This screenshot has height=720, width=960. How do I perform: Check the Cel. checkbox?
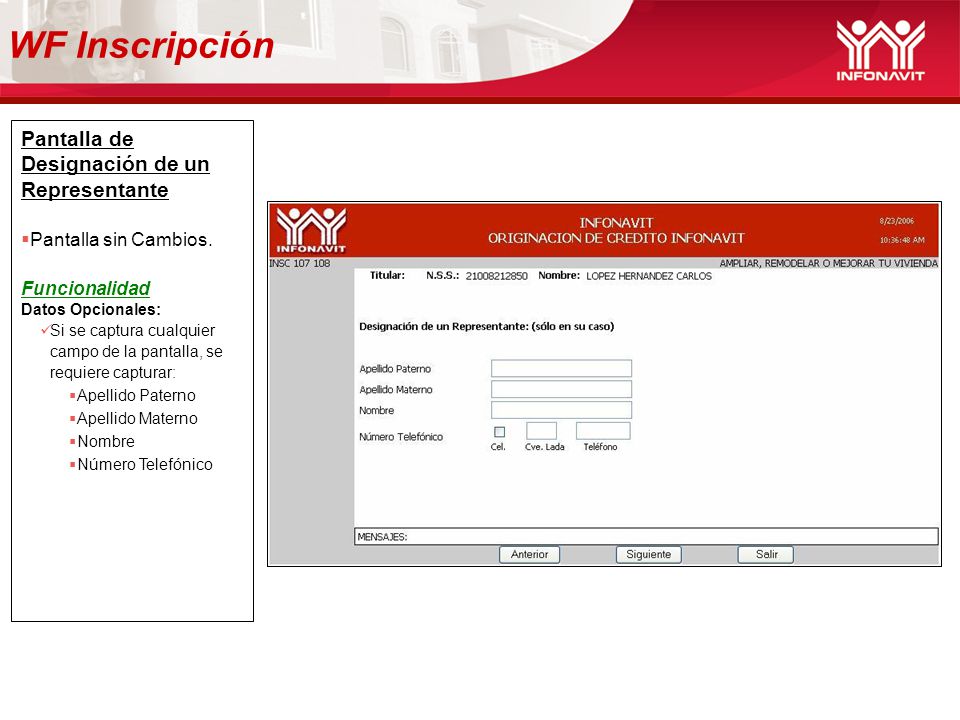click(x=500, y=432)
